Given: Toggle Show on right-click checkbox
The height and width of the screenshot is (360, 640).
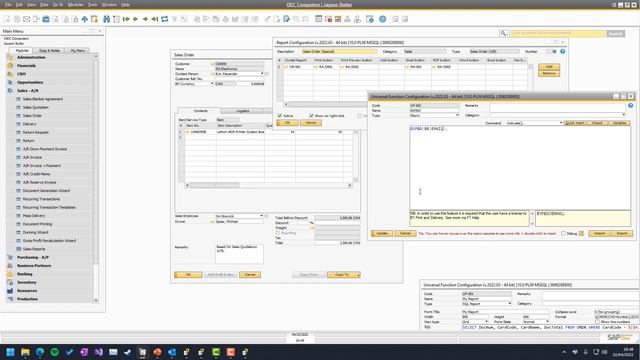Looking at the screenshot, I should [x=311, y=116].
